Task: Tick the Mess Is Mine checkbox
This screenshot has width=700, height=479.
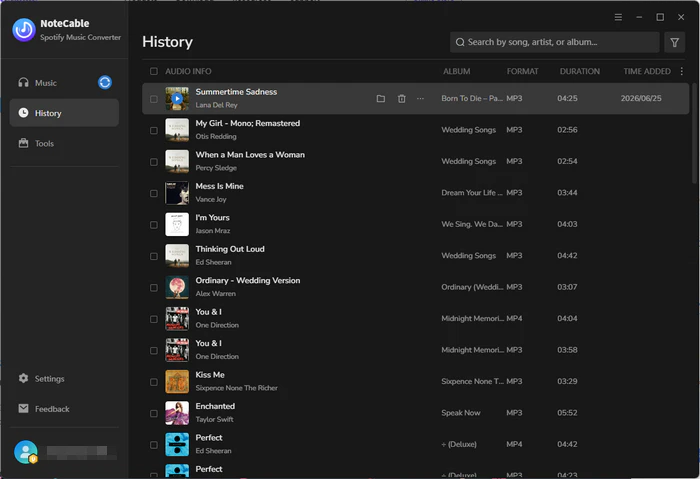Action: pos(154,193)
